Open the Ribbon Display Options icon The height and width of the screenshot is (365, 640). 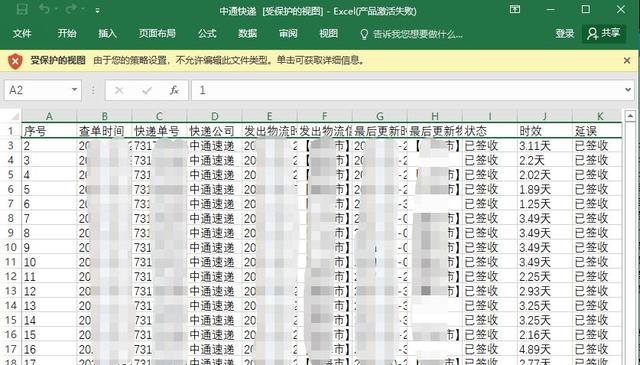tap(515, 9)
